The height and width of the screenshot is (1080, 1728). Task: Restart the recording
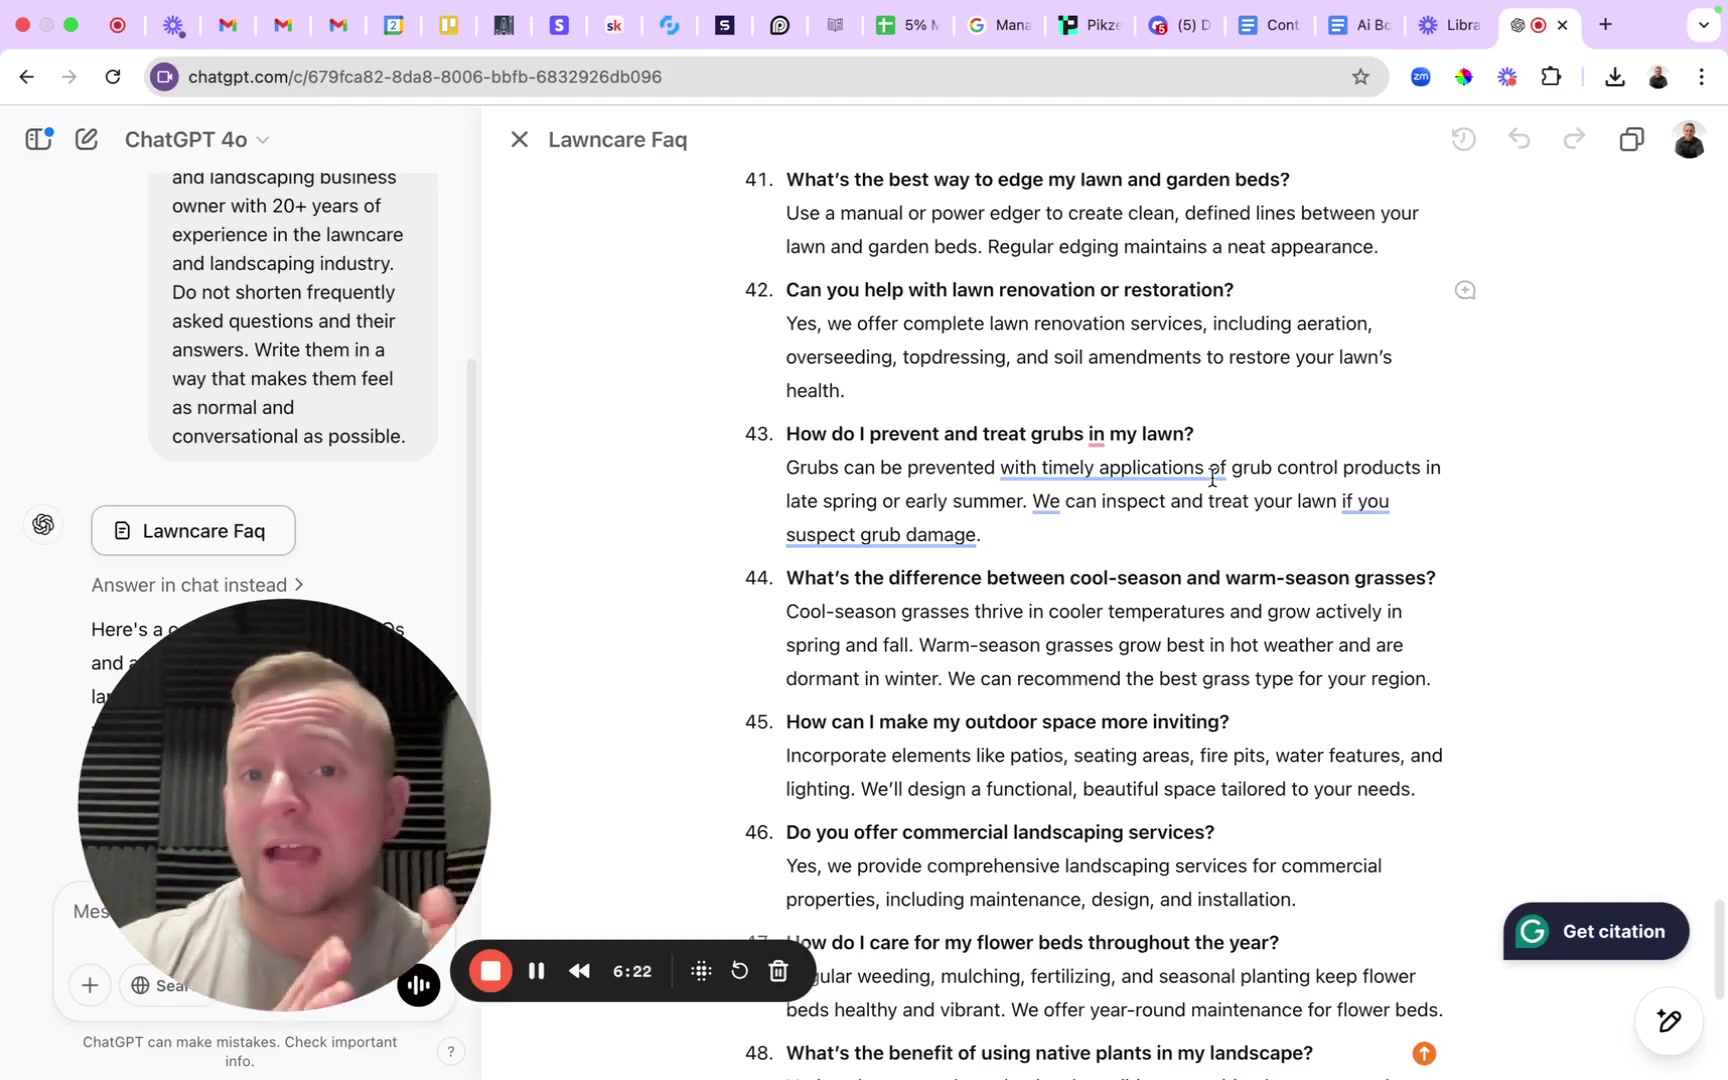click(x=739, y=971)
